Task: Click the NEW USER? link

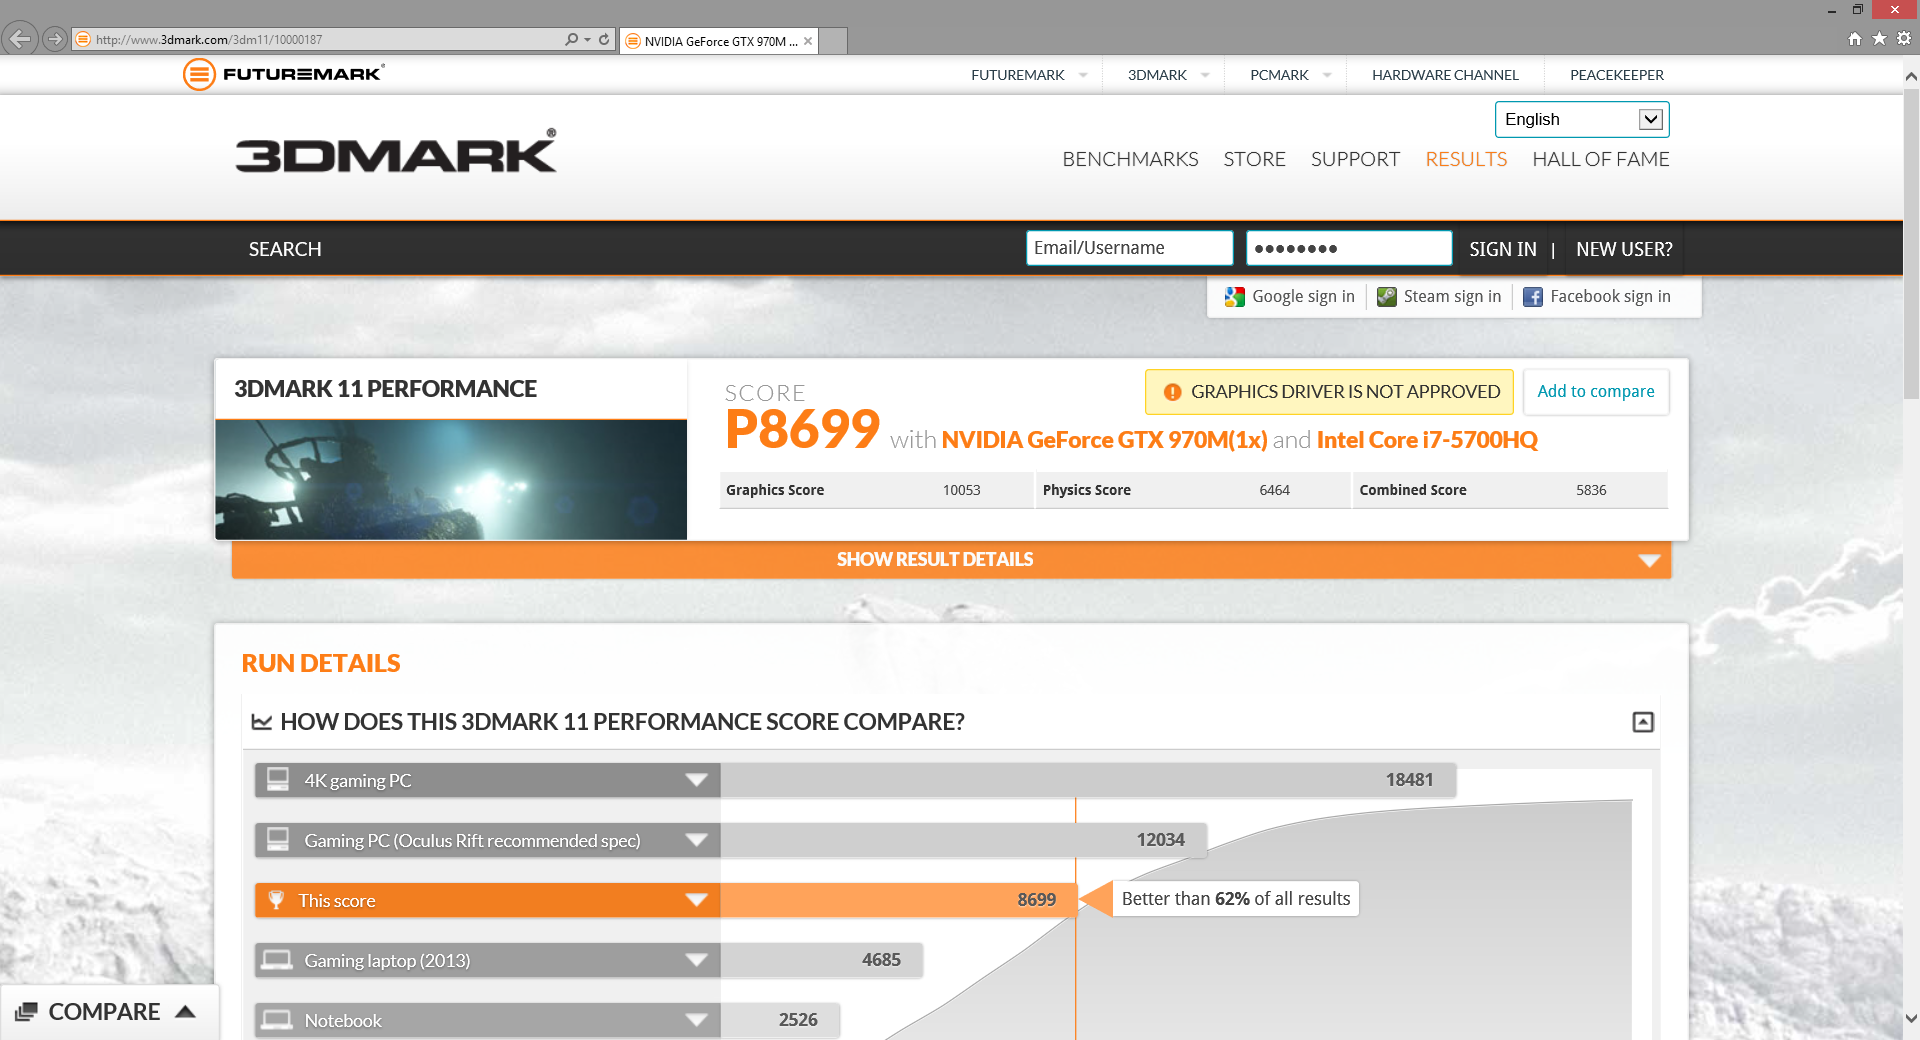Action: coord(1624,249)
